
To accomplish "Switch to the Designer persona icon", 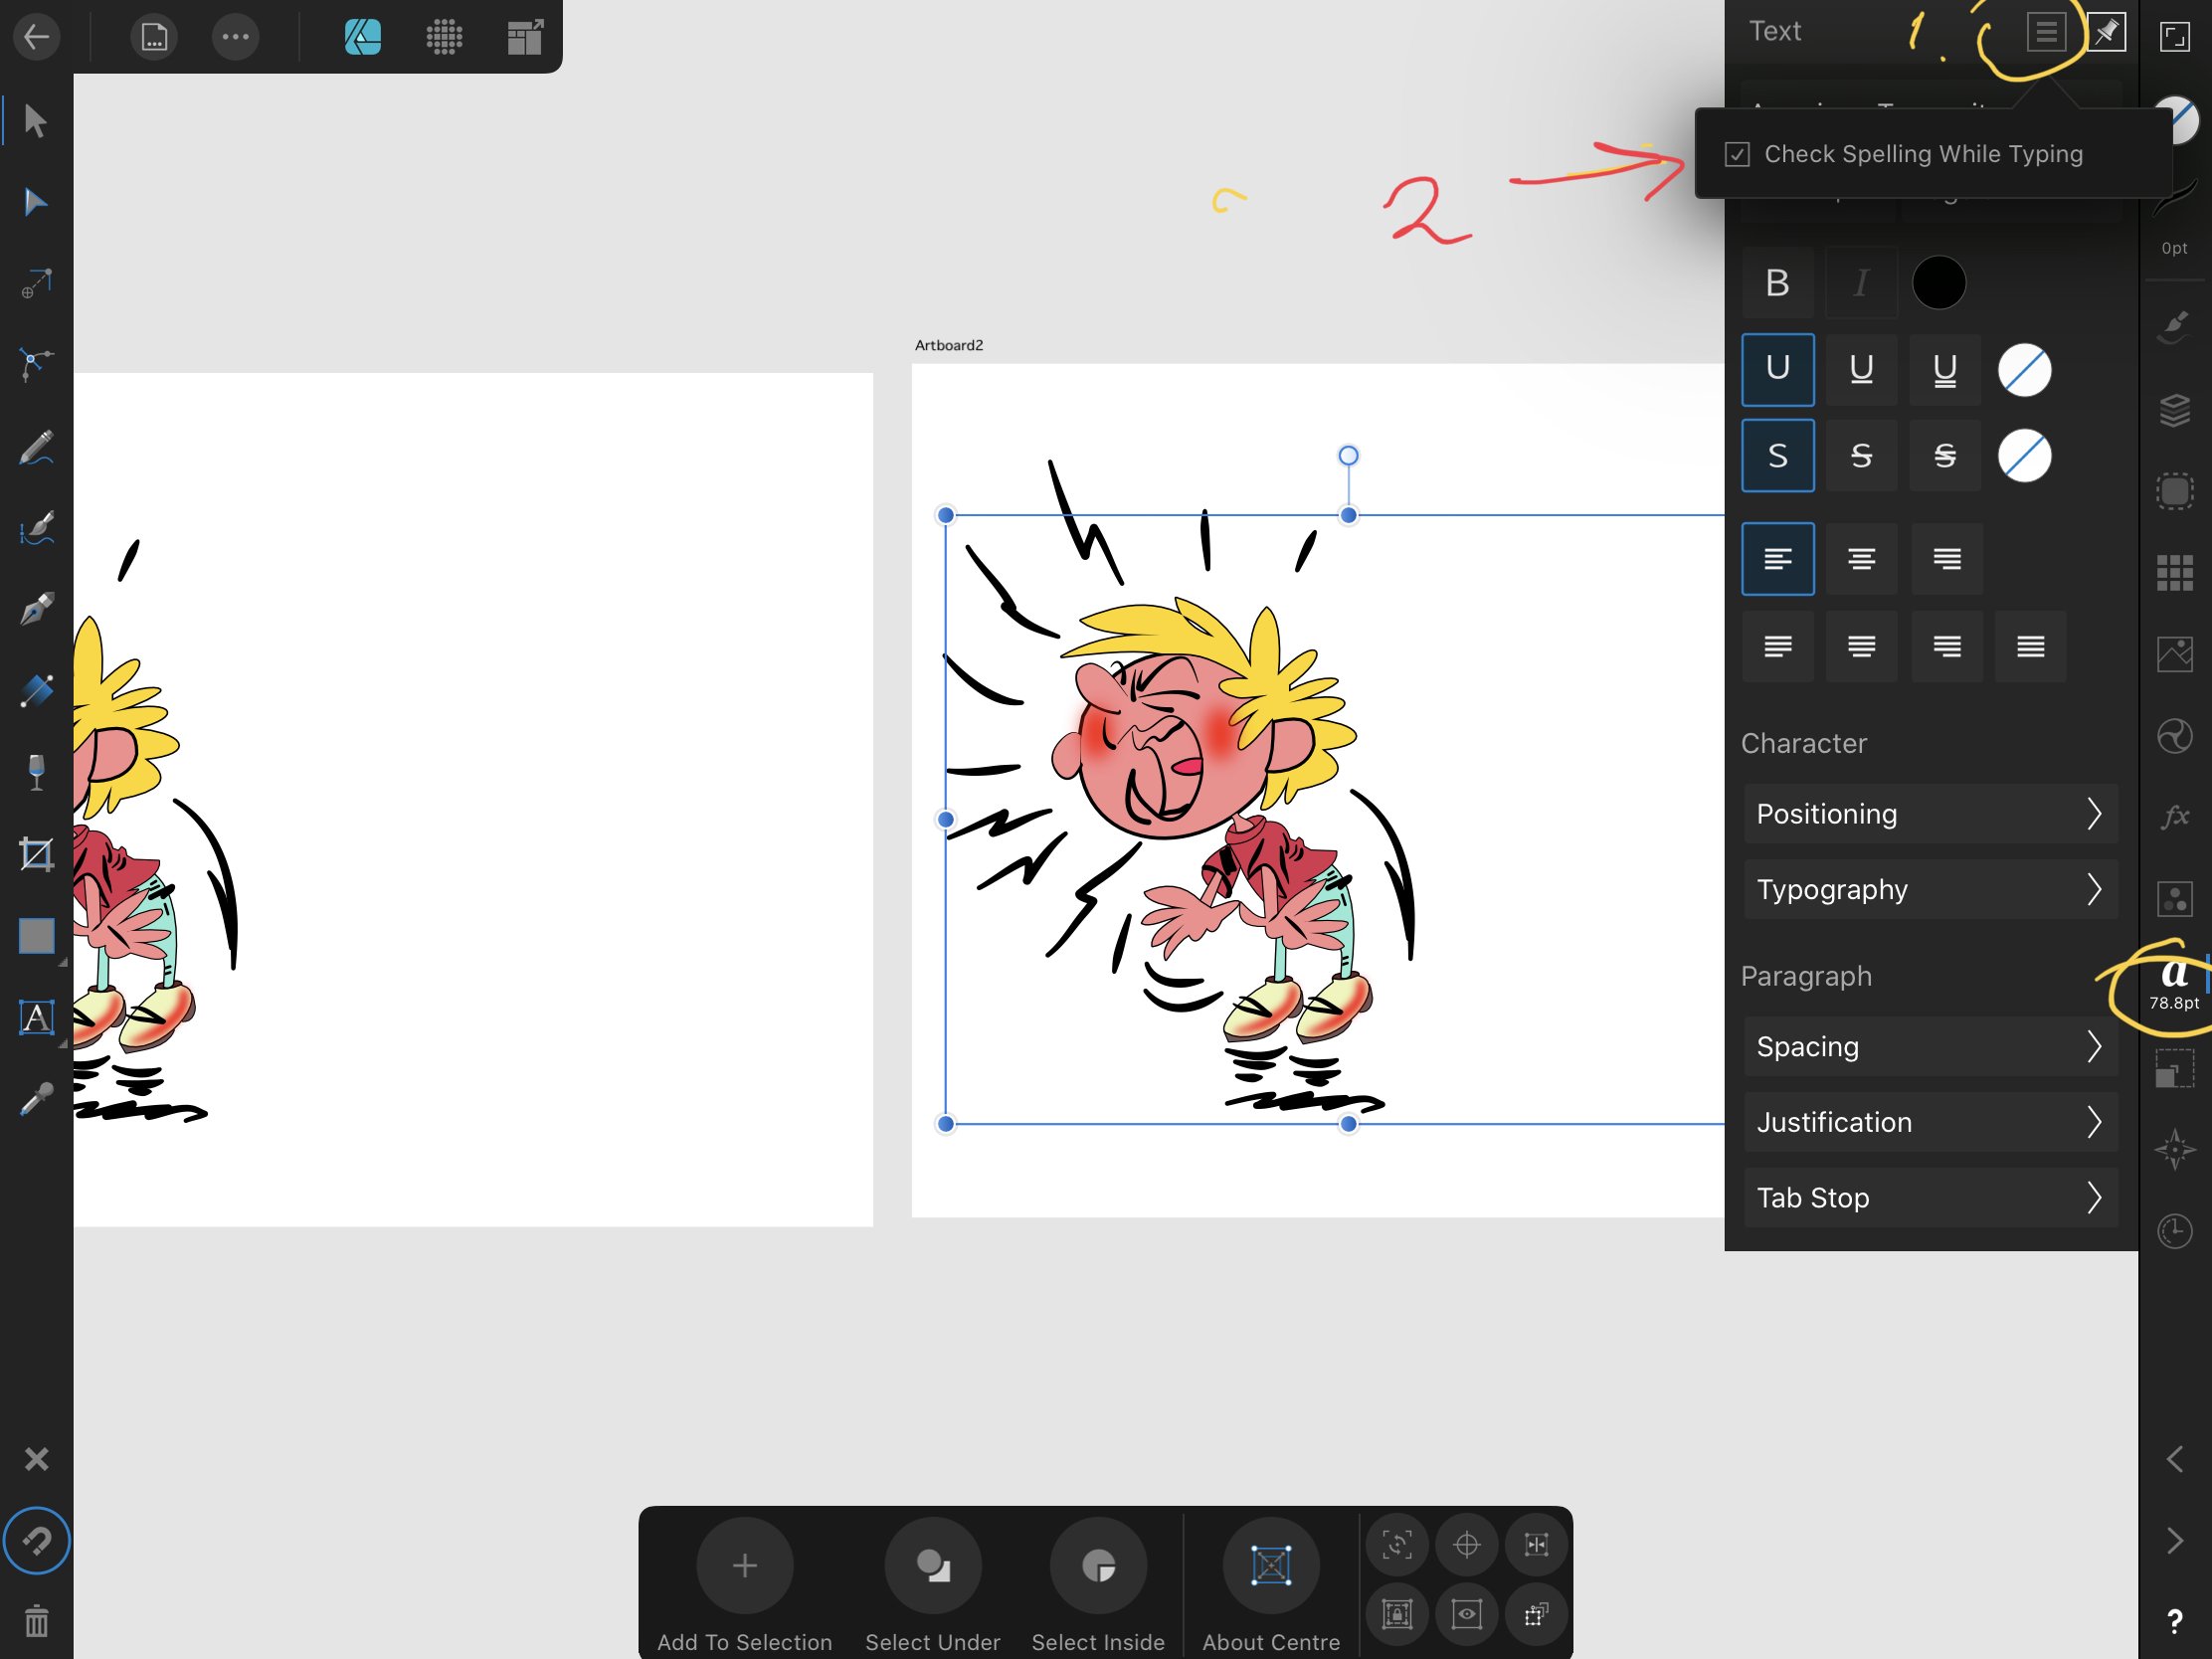I will [363, 37].
